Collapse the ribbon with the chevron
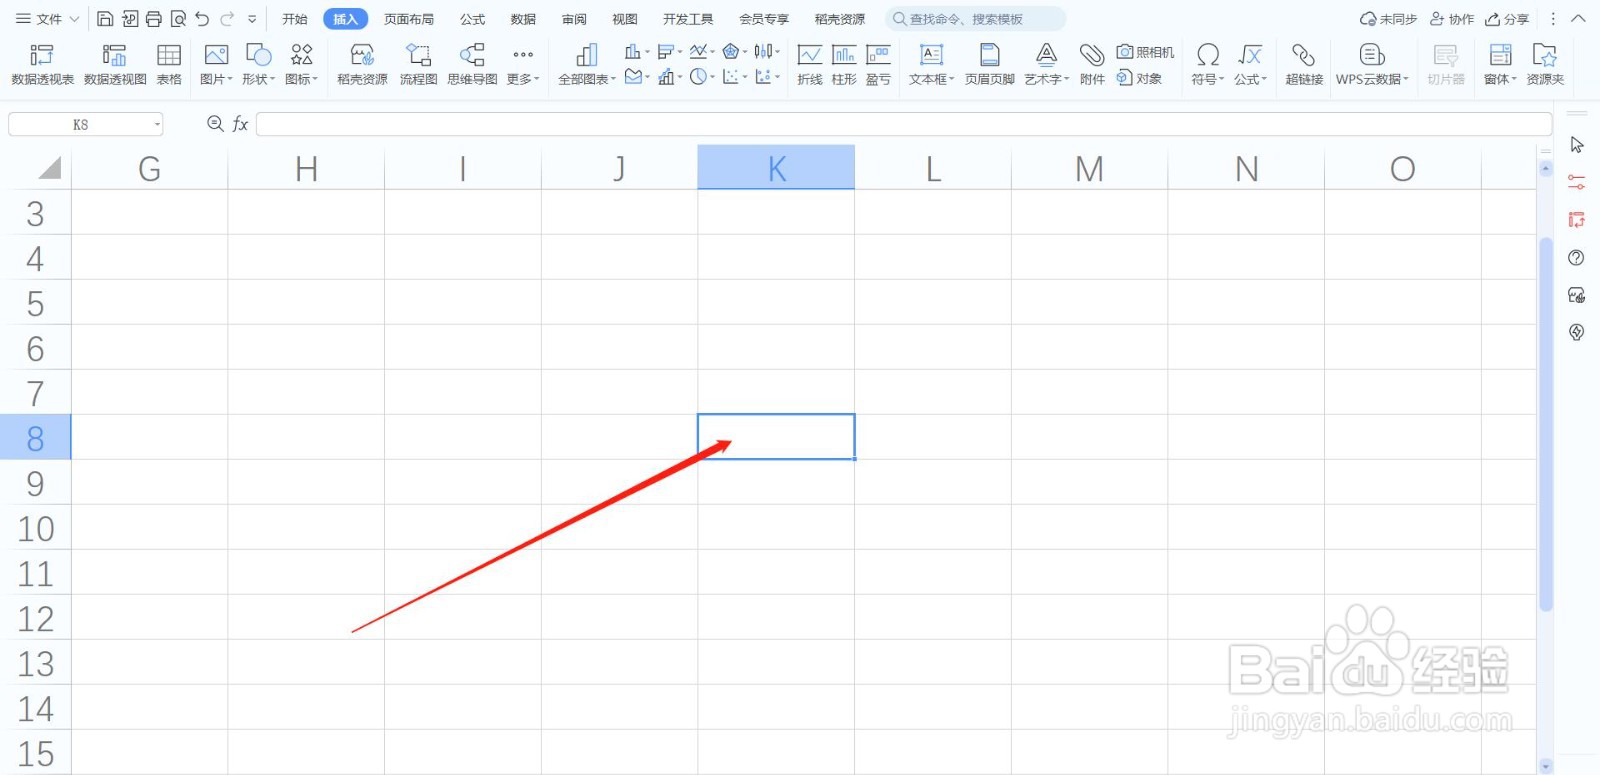 [1579, 19]
